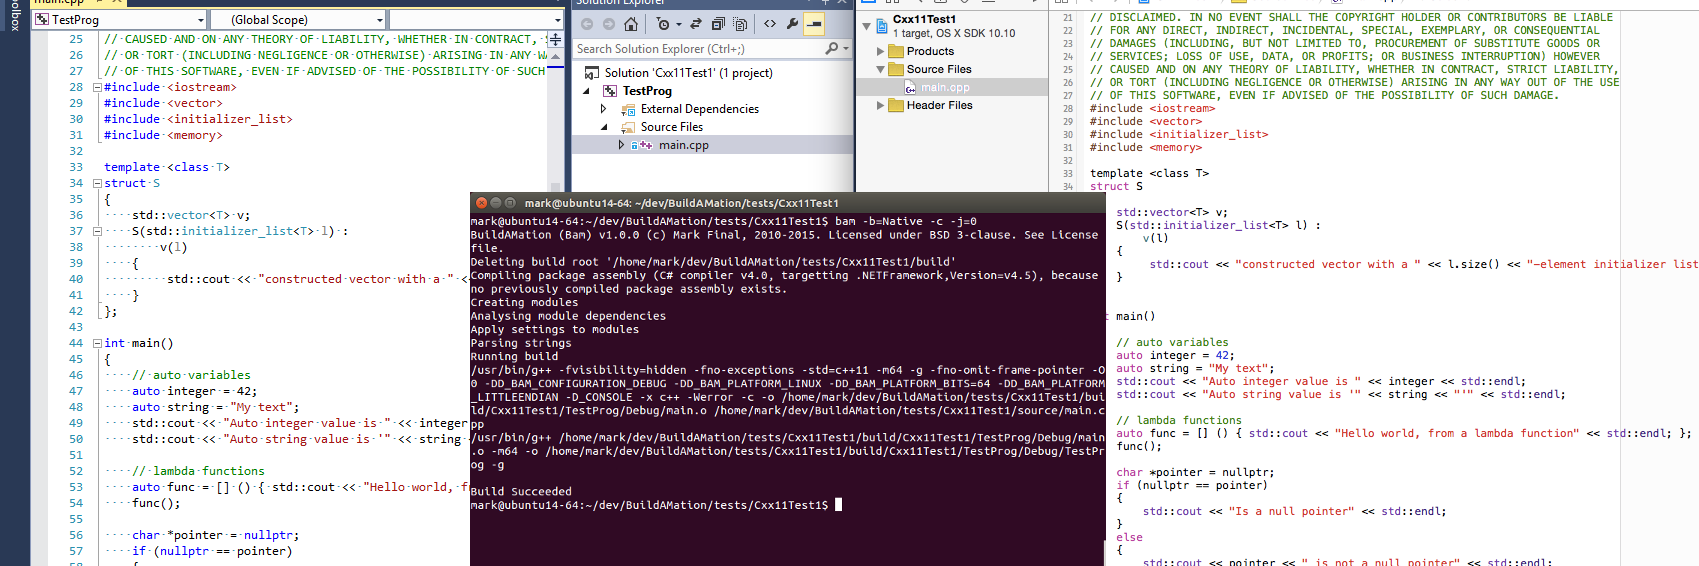
Task: Collapse constructor outlining box at line 37
Action: [x=97, y=231]
